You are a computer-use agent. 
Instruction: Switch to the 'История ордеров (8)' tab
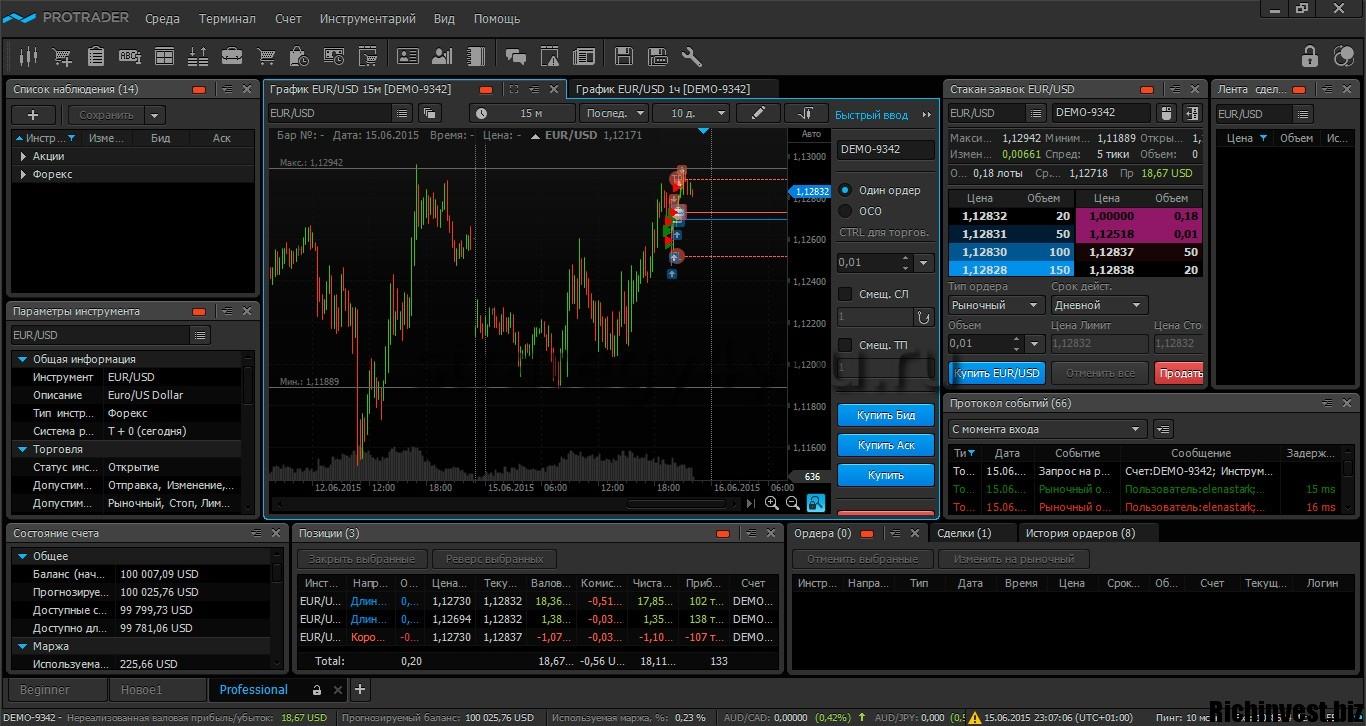1079,533
